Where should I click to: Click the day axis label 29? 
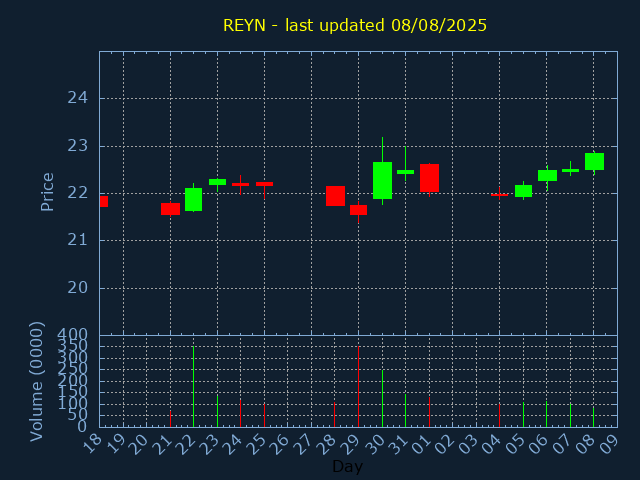click(351, 444)
